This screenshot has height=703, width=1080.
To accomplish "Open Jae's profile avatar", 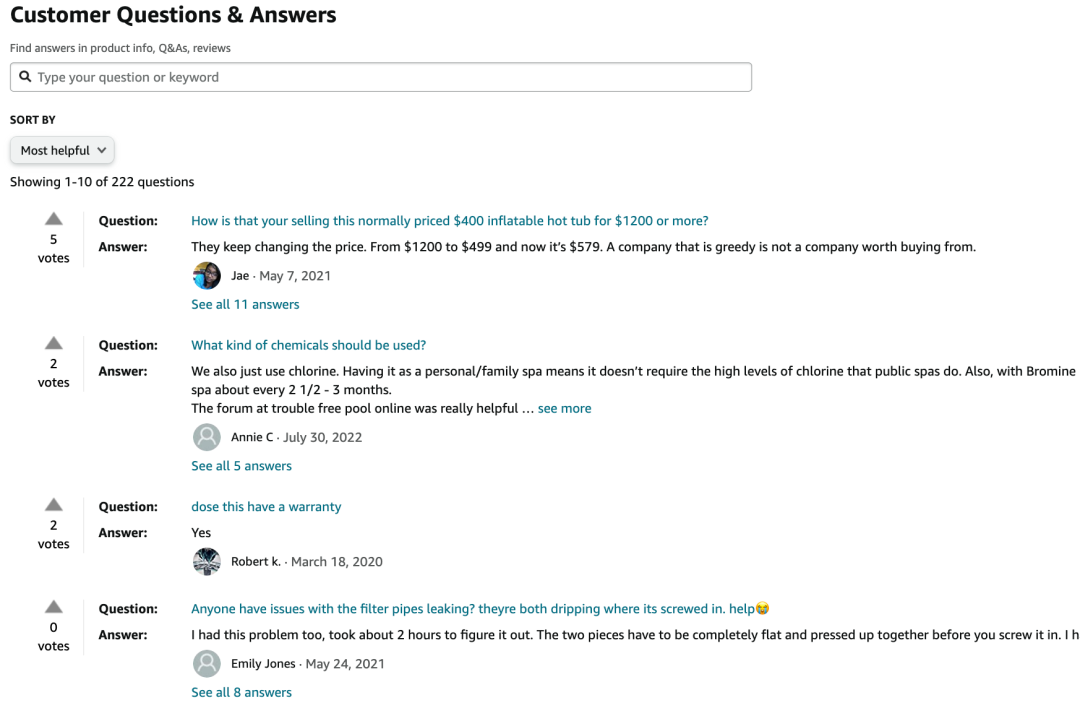I will click(x=207, y=275).
